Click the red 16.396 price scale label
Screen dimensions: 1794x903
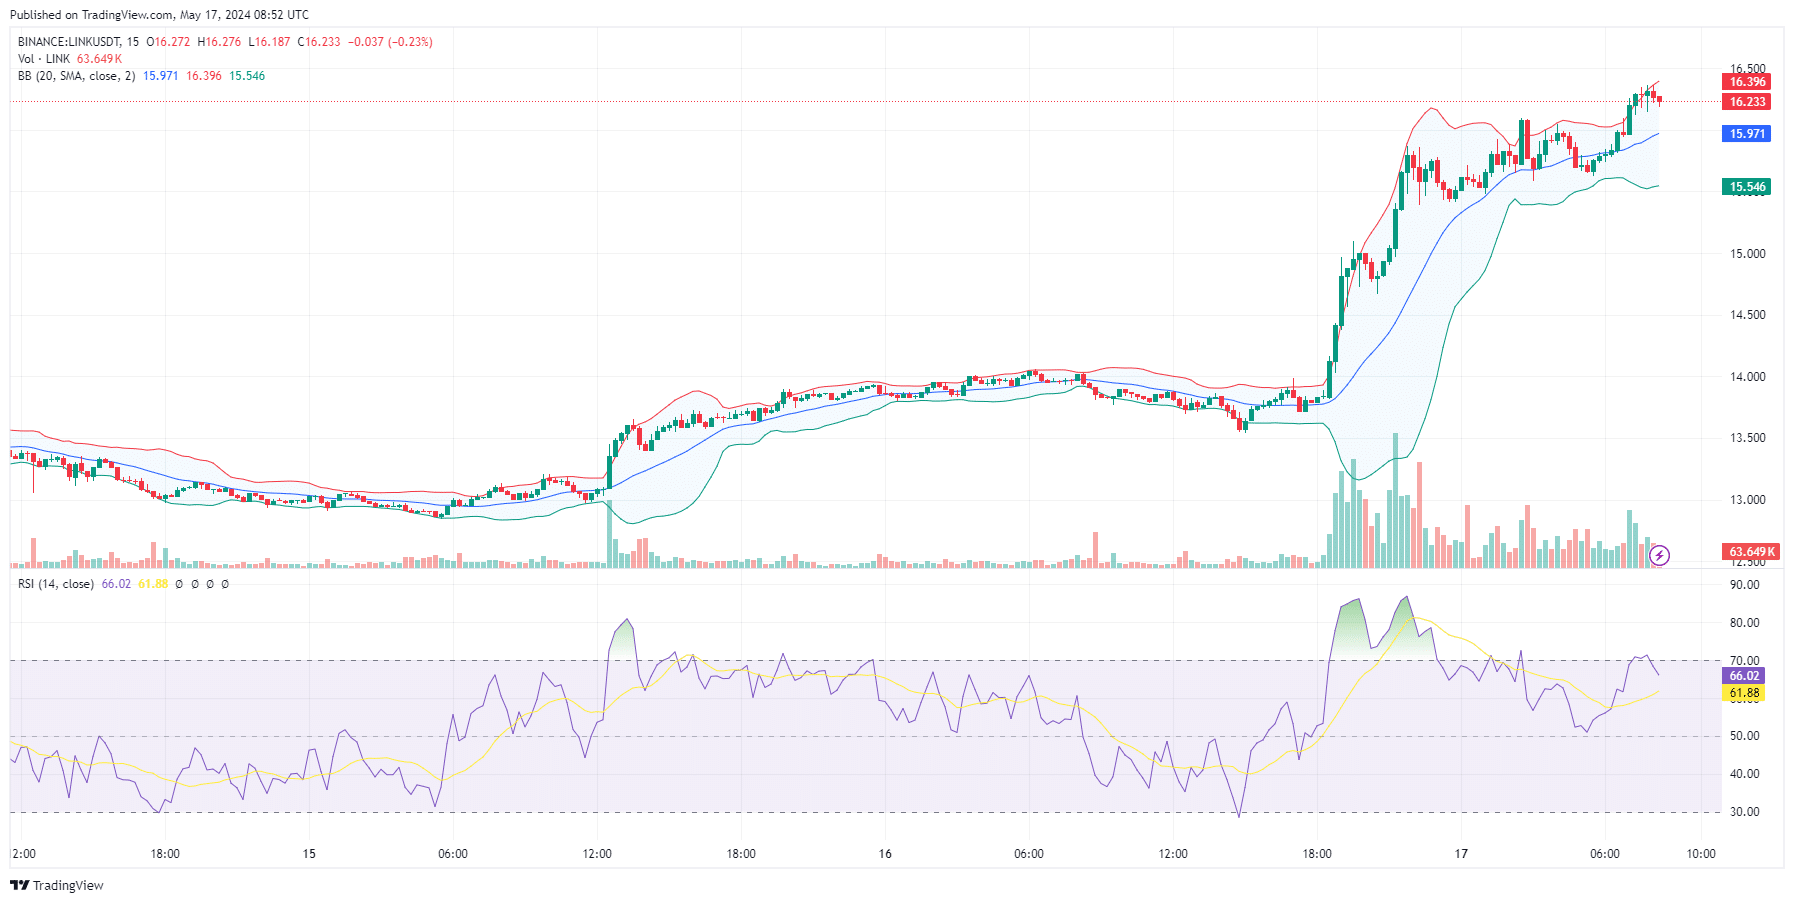1747,82
